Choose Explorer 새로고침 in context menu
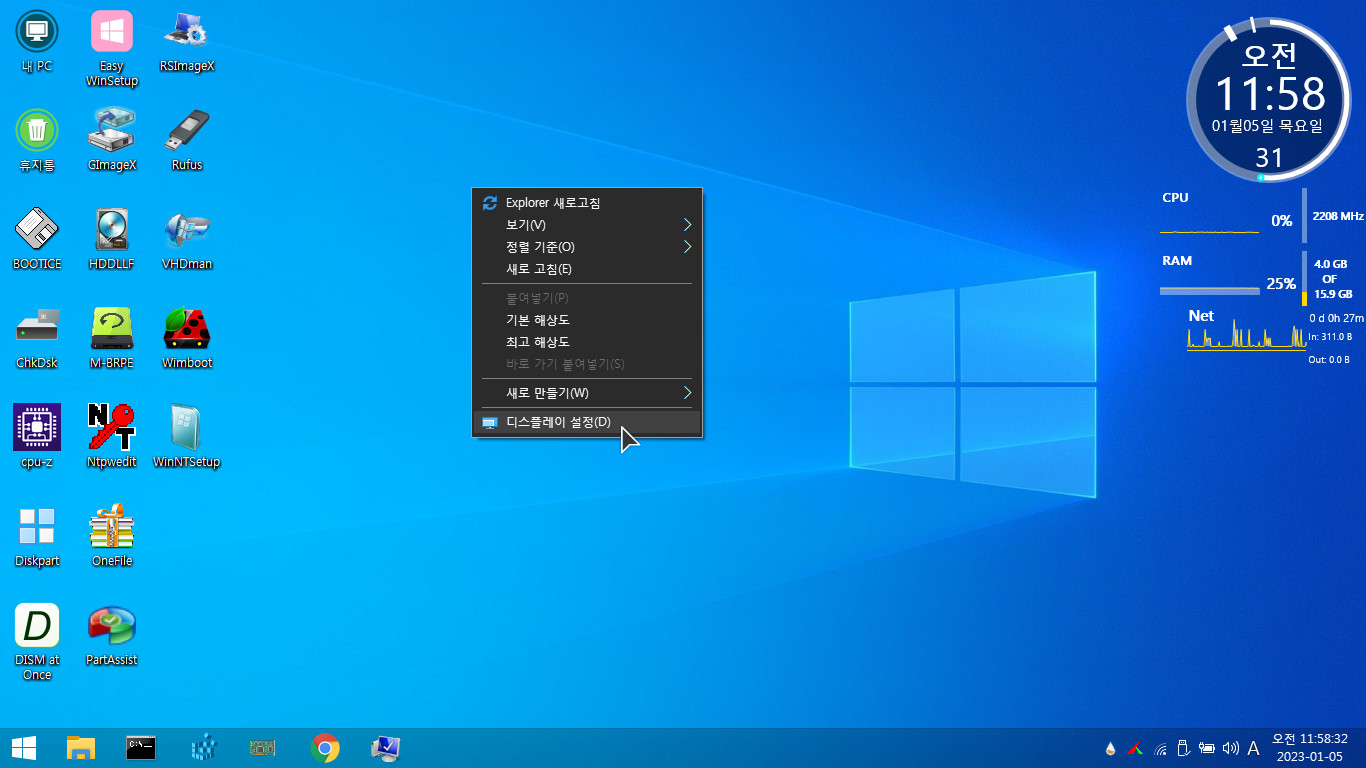Screen dimensions: 1366x768 (587, 203)
